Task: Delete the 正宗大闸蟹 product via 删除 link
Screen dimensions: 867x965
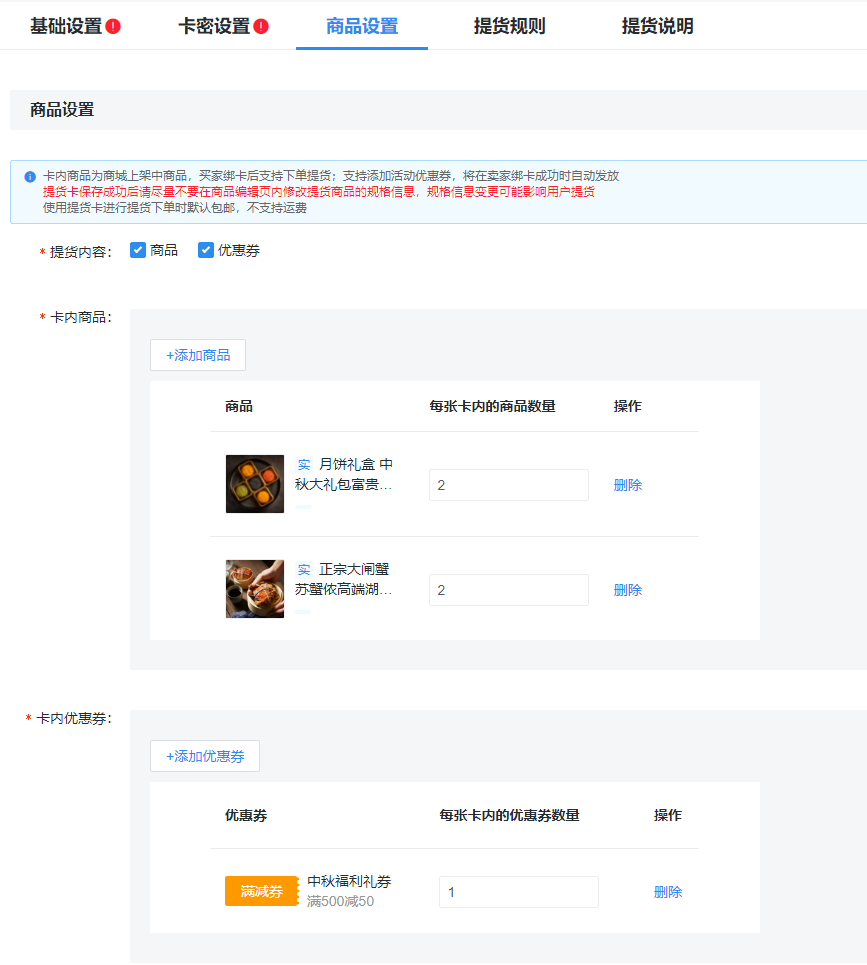Action: click(x=626, y=589)
